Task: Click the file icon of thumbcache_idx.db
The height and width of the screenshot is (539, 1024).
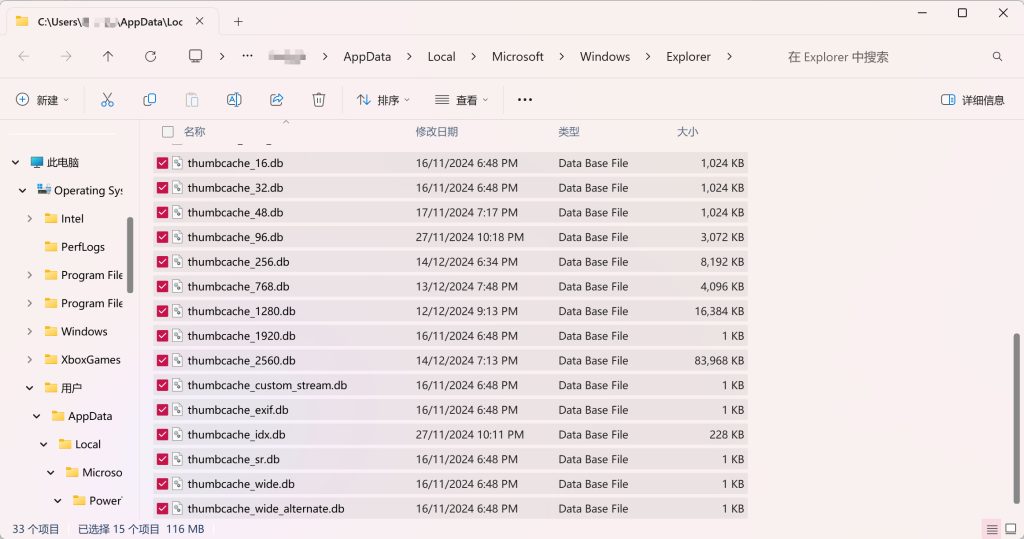Action: 178,434
